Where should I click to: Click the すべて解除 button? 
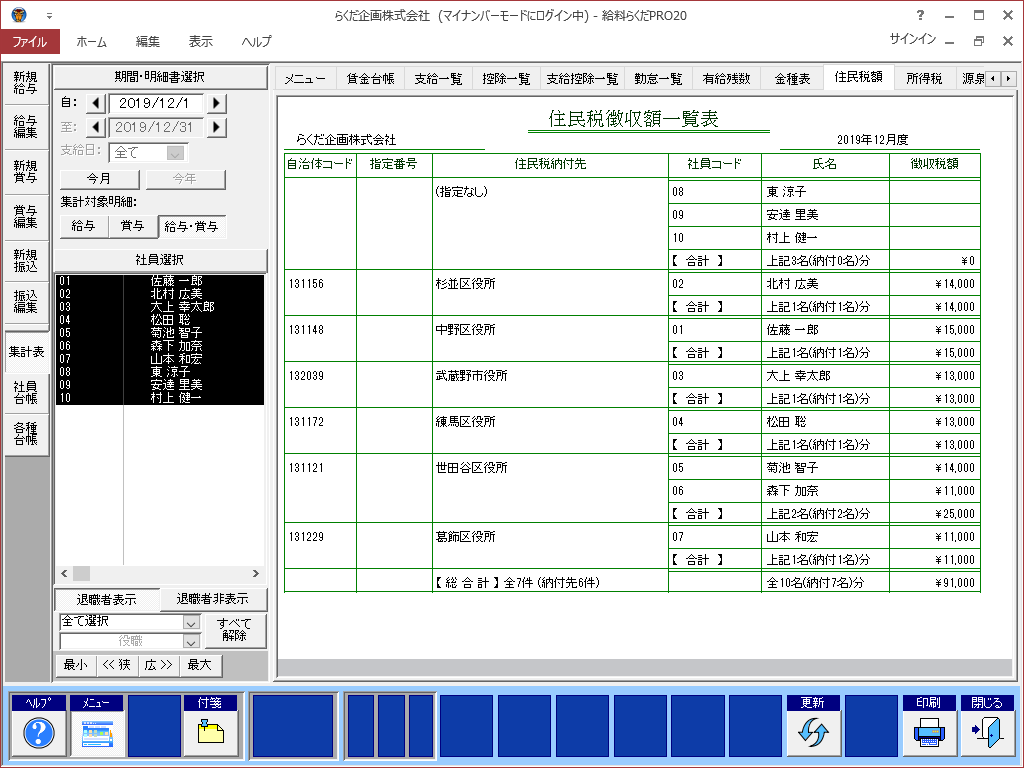pos(234,630)
